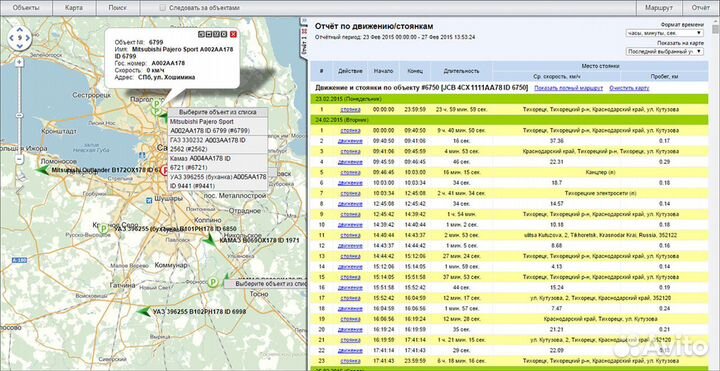Click the Длительность column header
Image resolution: width=720 pixels, height=371 pixels.
coord(461,71)
